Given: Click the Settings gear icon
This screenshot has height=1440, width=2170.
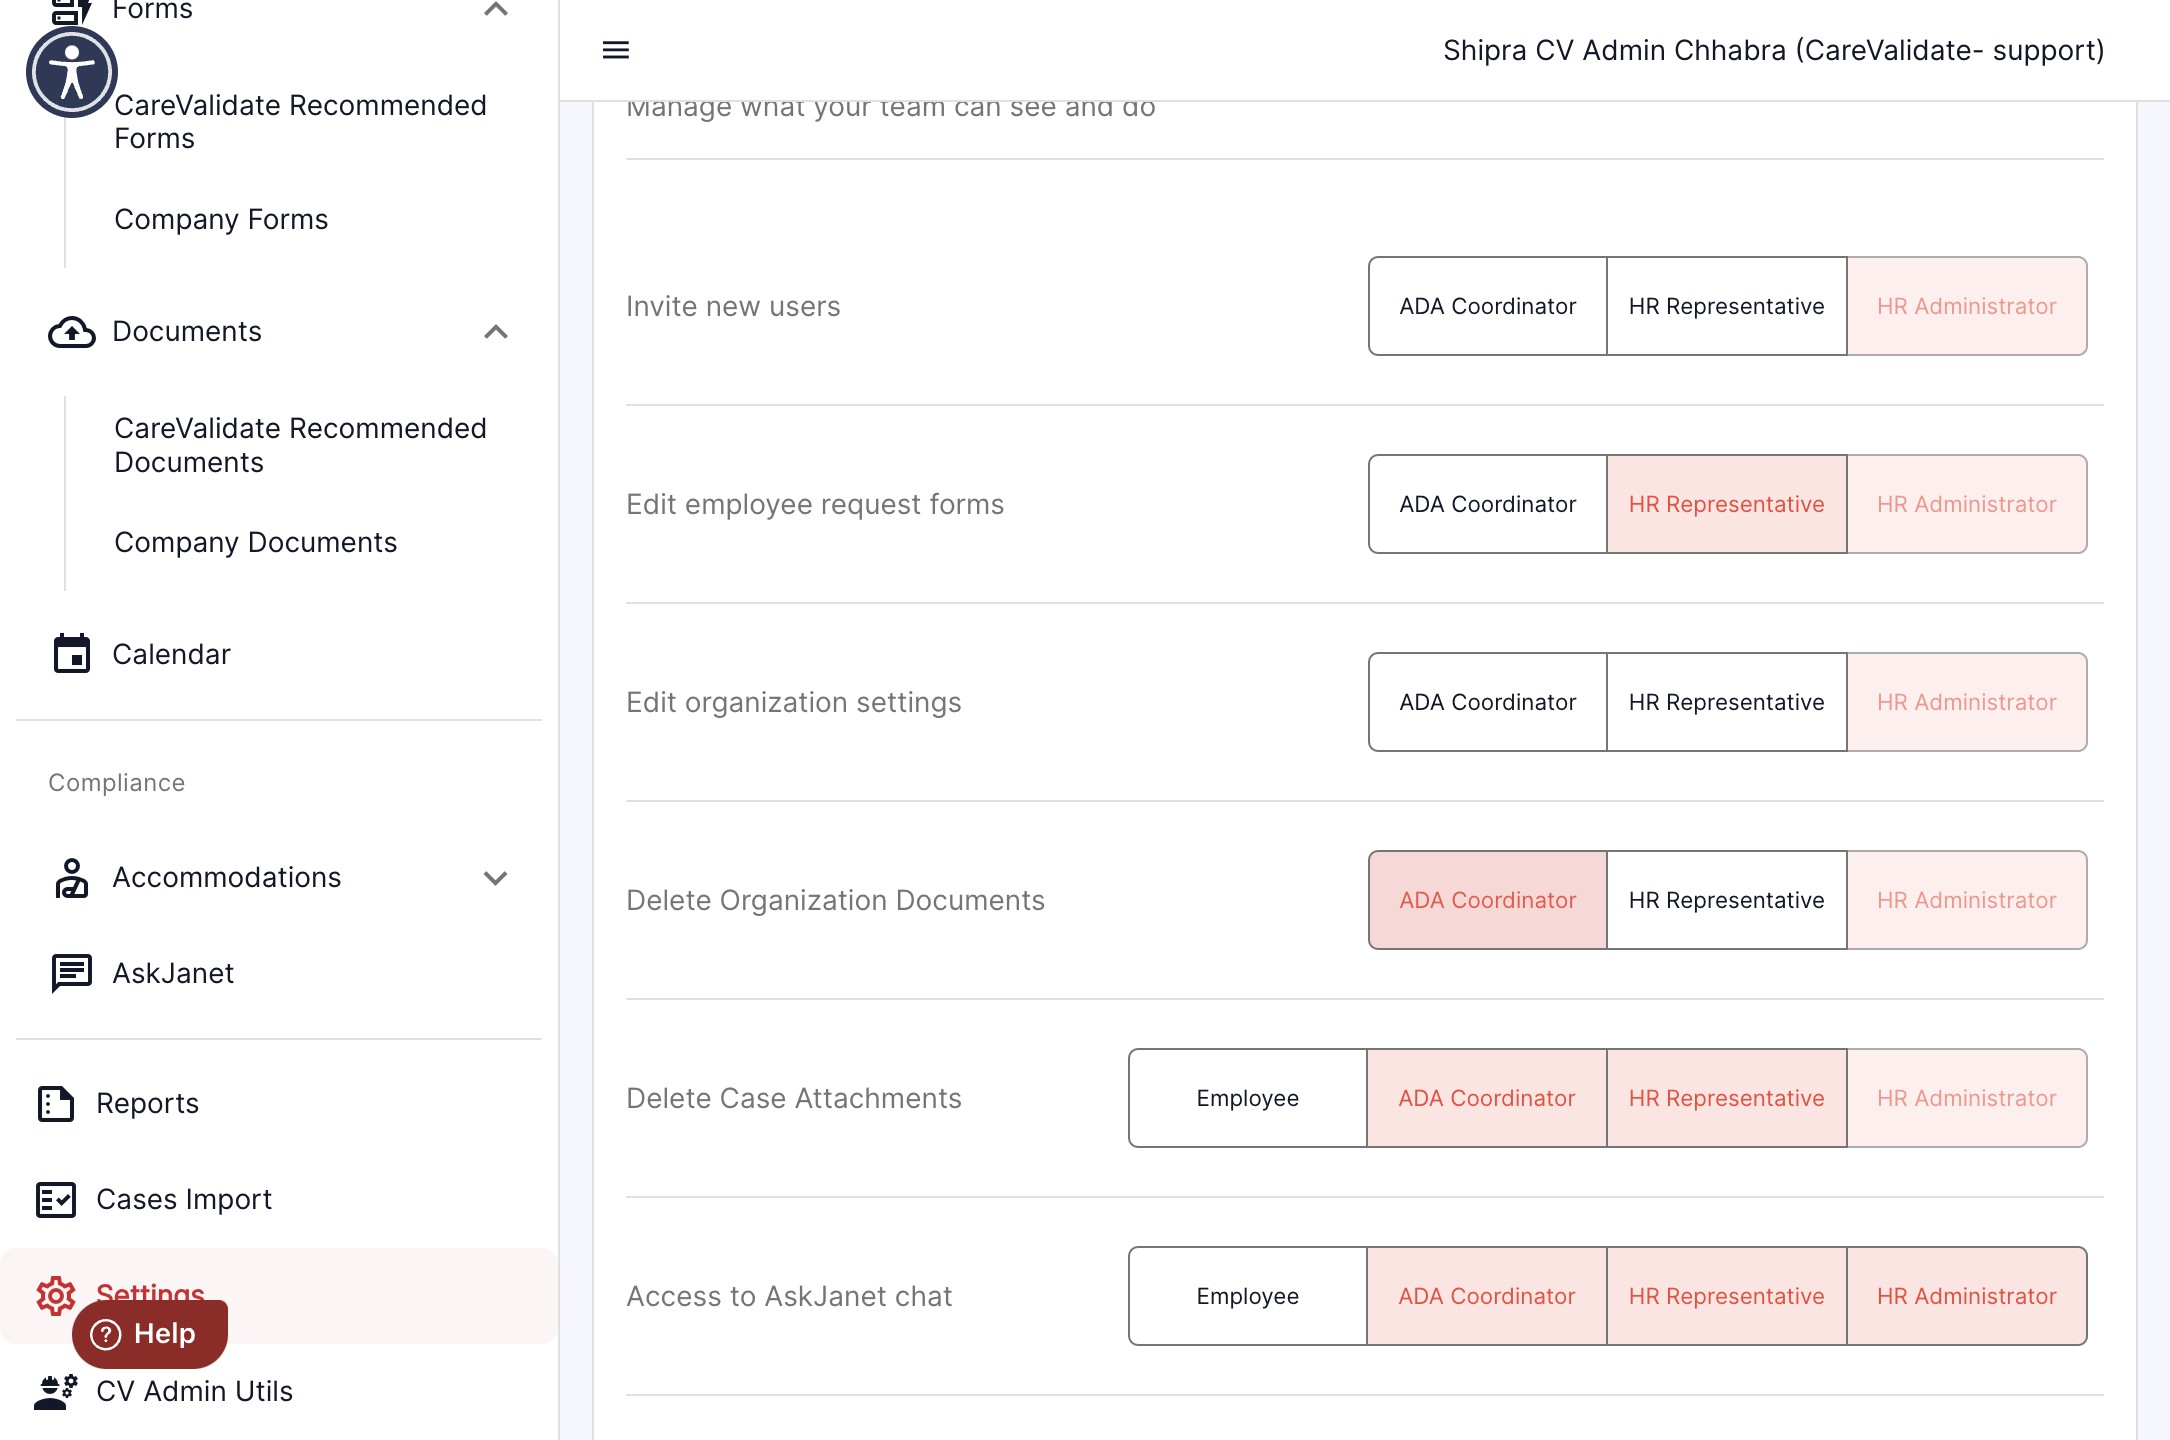Looking at the screenshot, I should (x=56, y=1295).
